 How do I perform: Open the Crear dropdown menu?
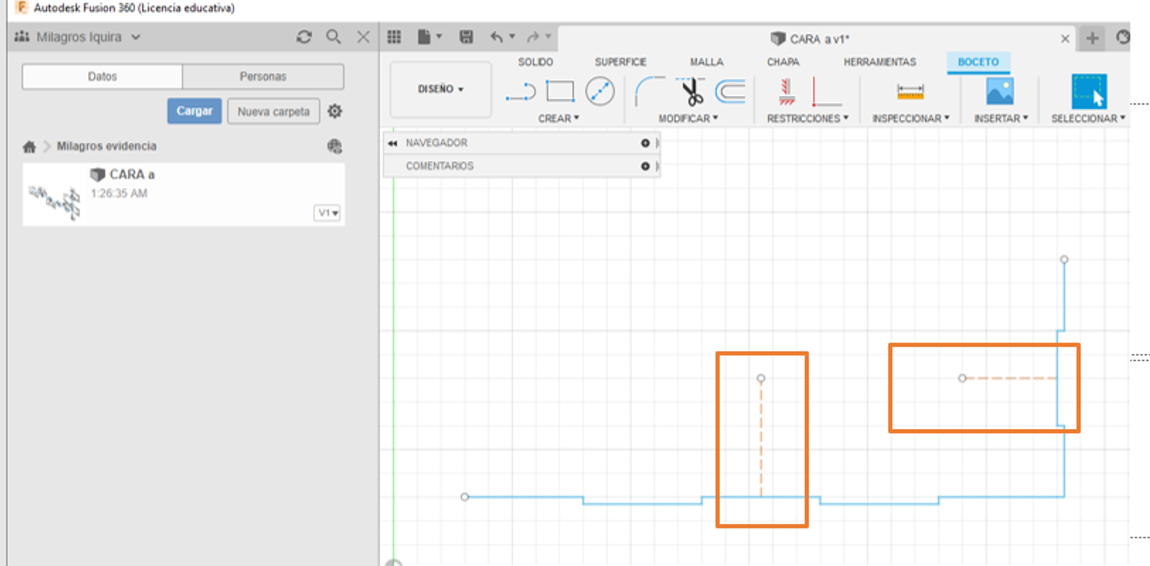click(x=558, y=118)
